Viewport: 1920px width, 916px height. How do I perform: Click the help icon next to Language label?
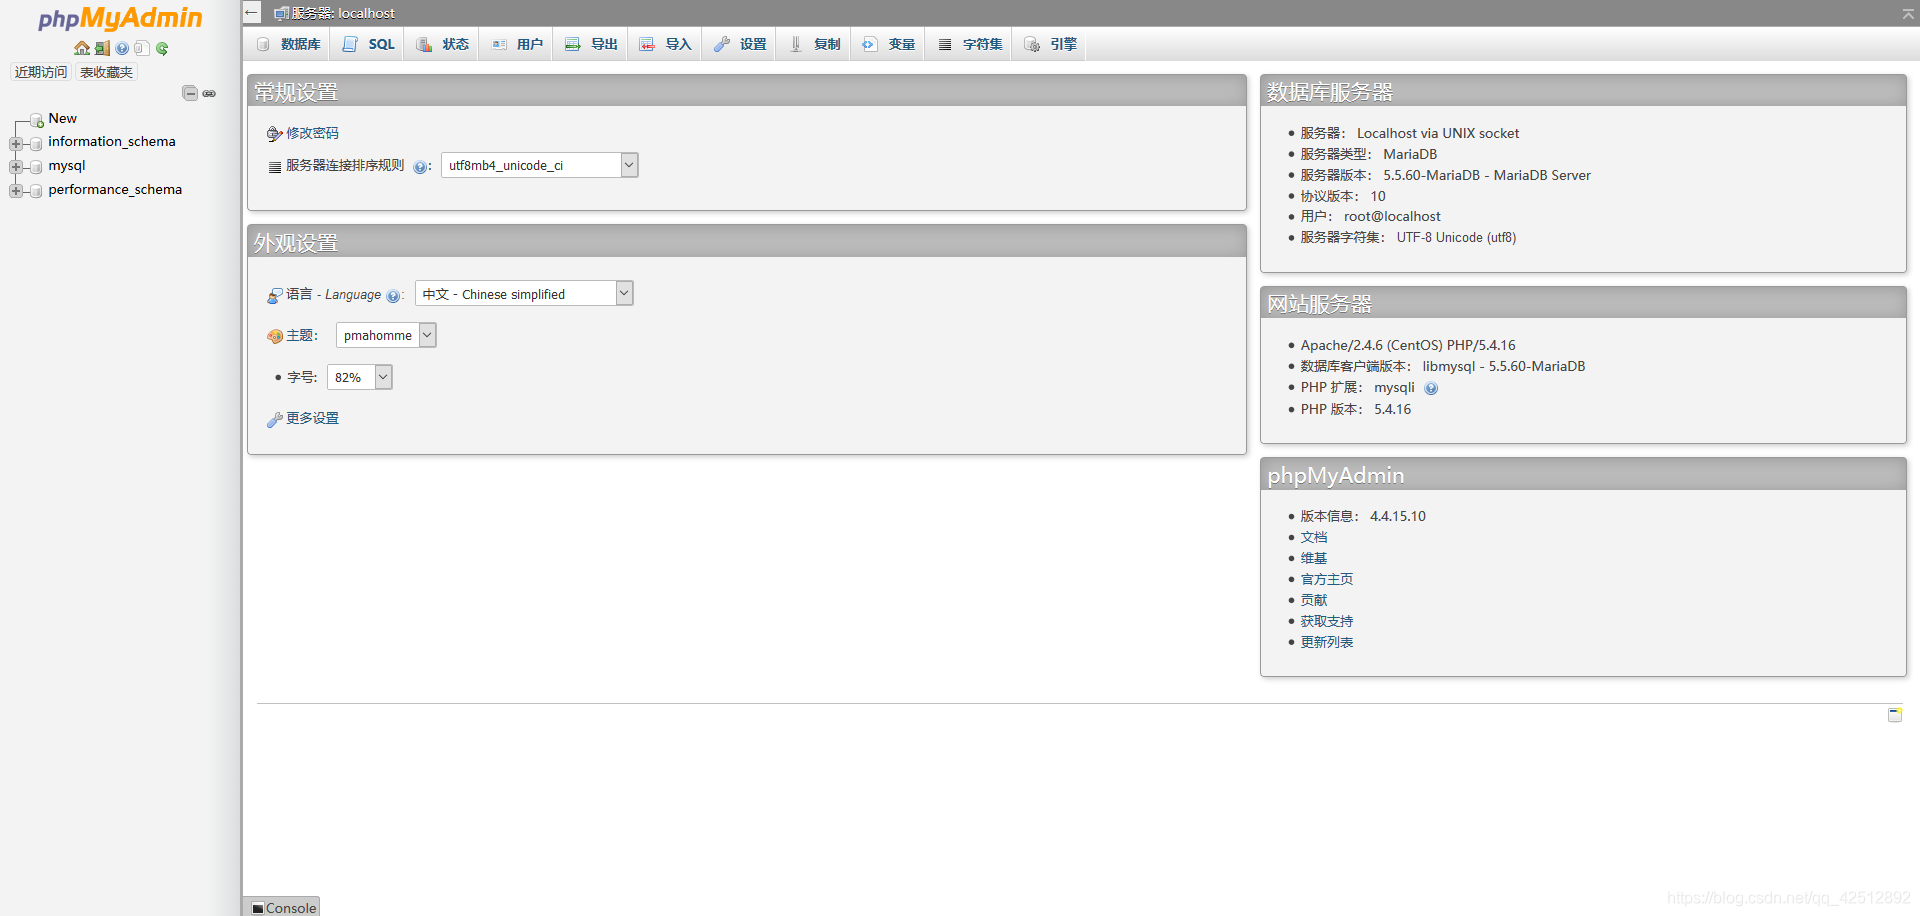(x=393, y=296)
